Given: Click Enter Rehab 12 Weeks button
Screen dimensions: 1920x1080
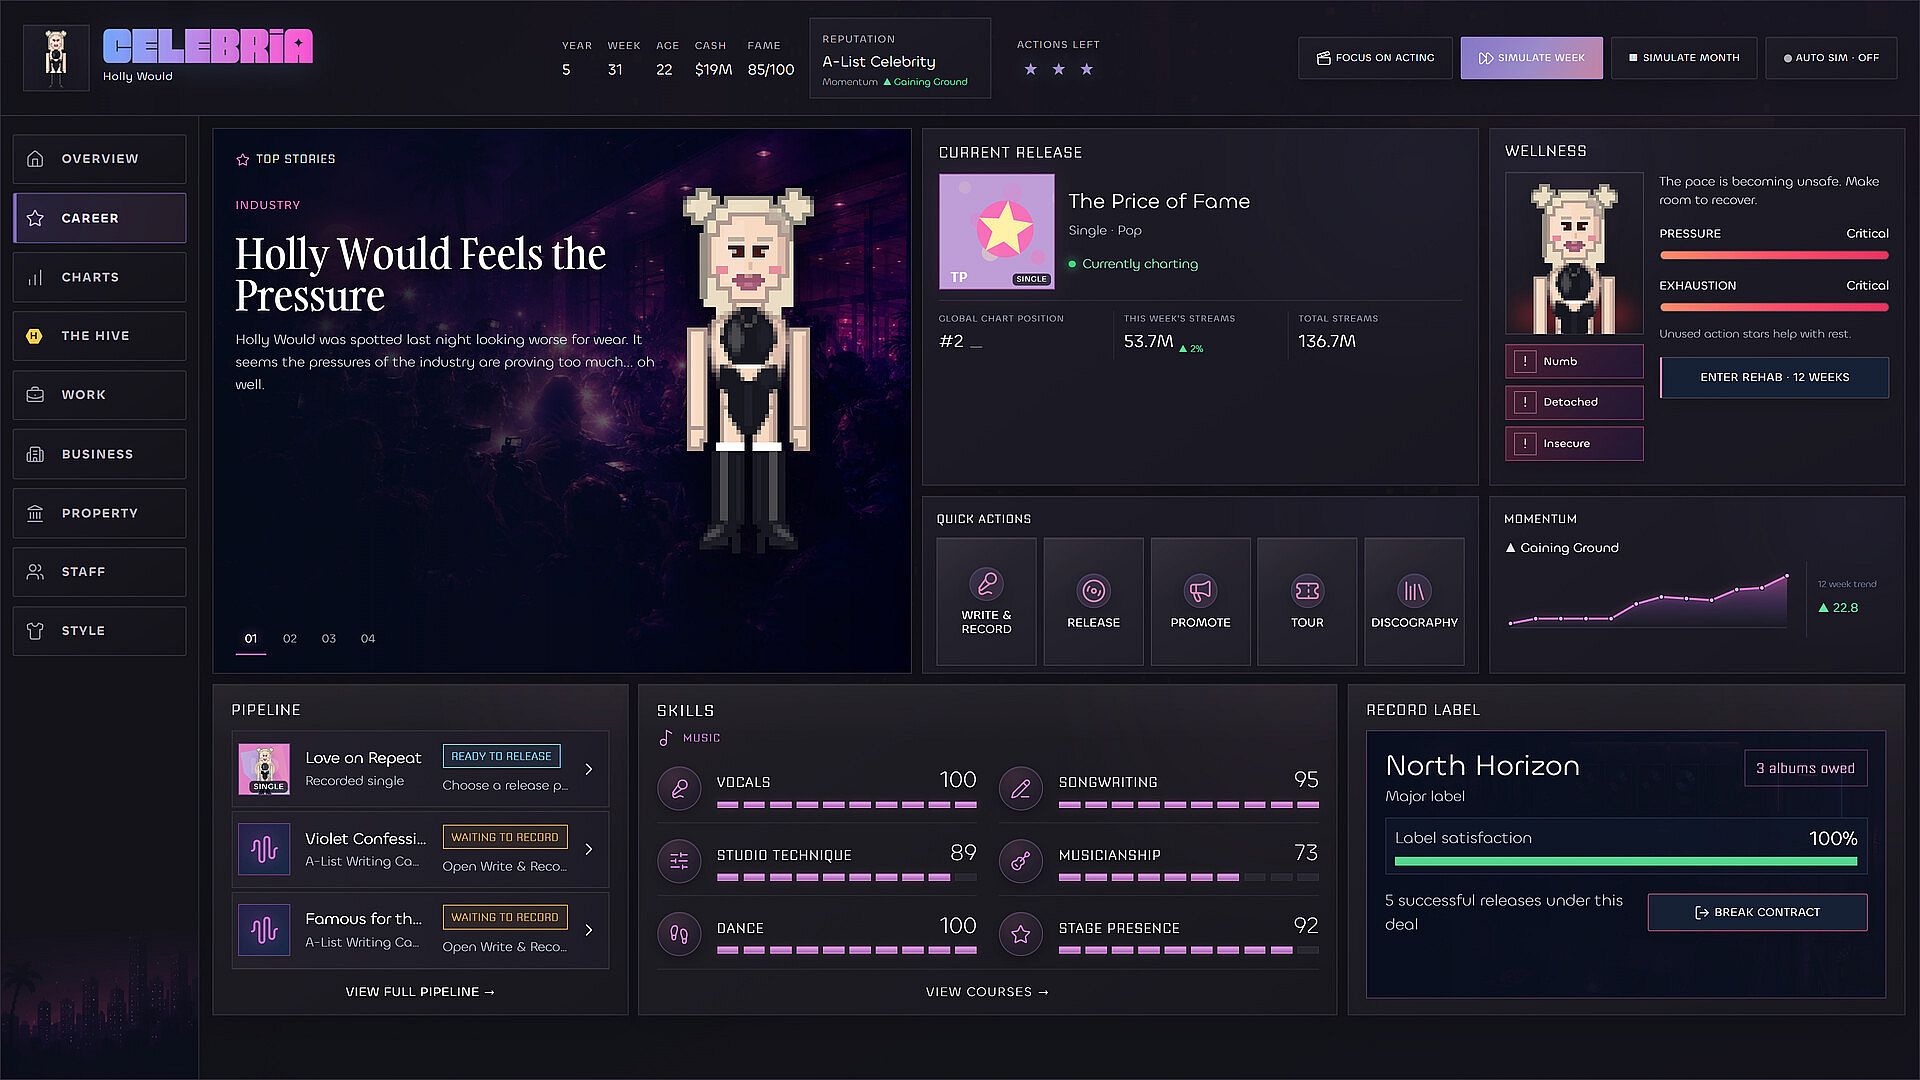Looking at the screenshot, I should (x=1774, y=377).
